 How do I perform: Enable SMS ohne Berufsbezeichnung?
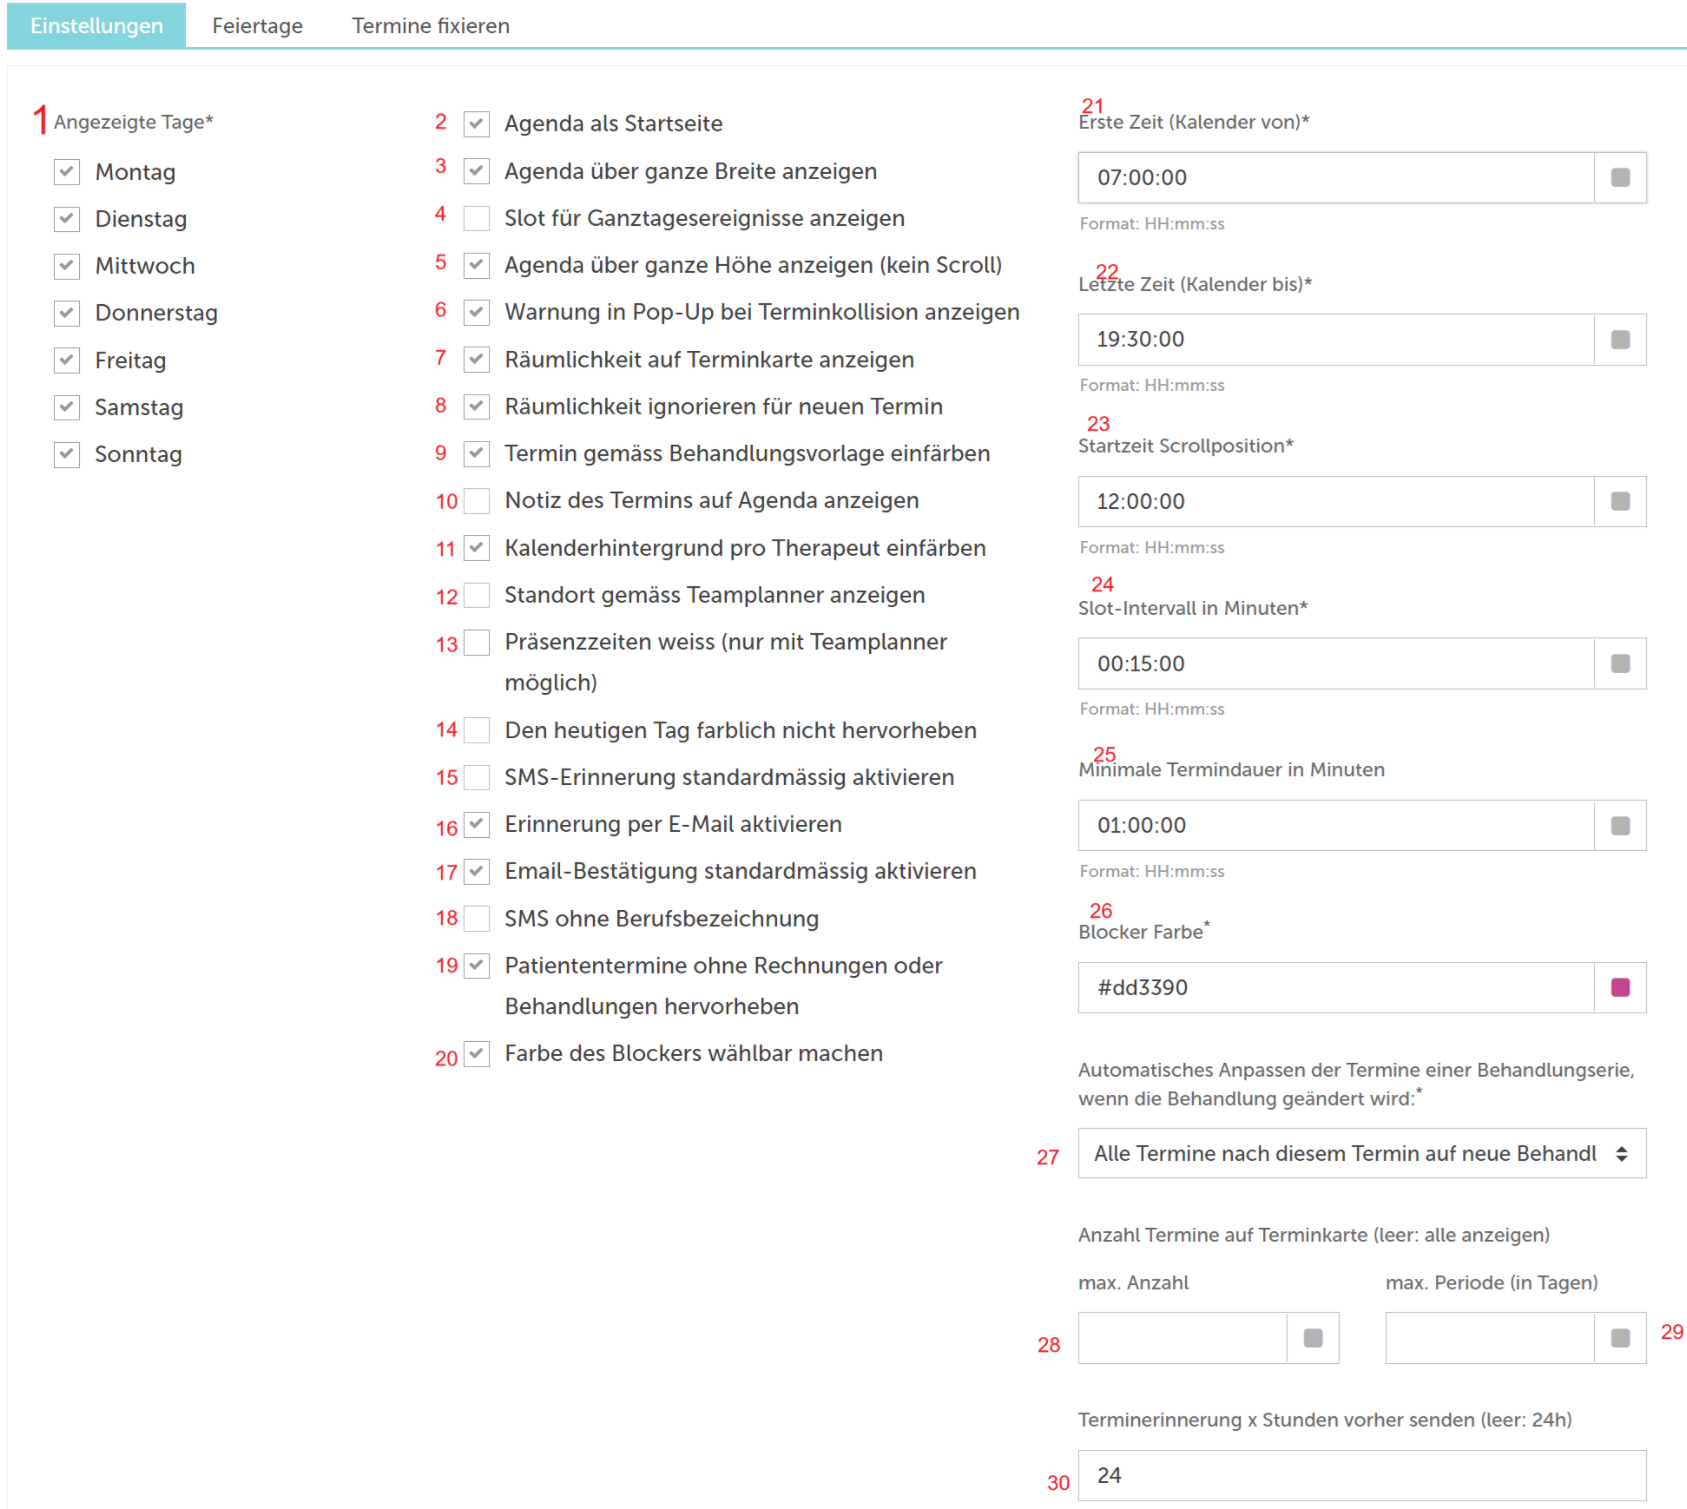tap(477, 918)
